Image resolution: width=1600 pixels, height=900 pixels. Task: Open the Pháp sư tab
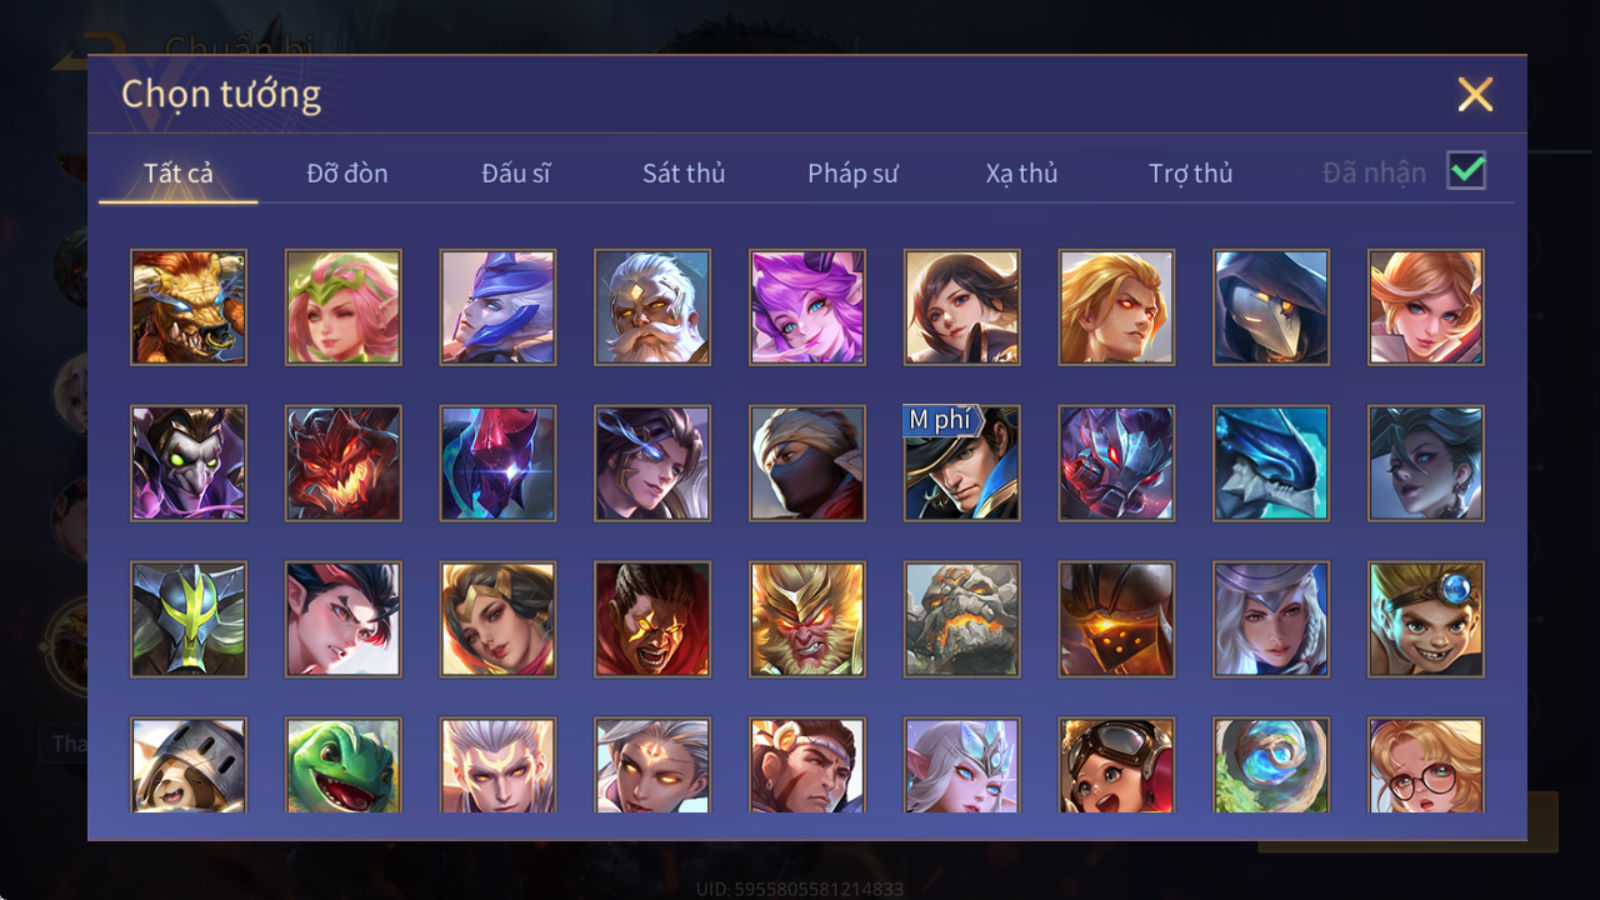[x=853, y=173]
